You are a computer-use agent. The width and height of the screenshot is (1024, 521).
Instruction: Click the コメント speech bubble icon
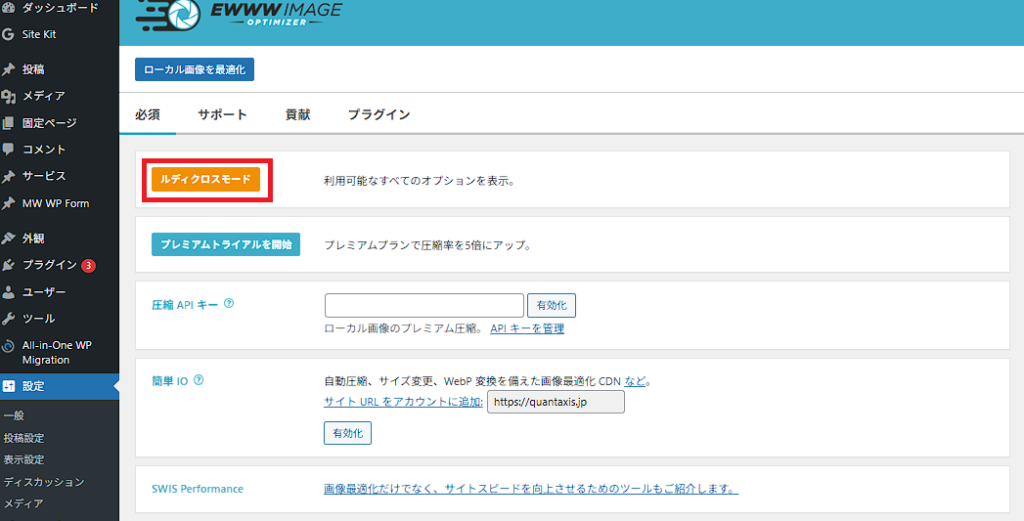pos(9,149)
